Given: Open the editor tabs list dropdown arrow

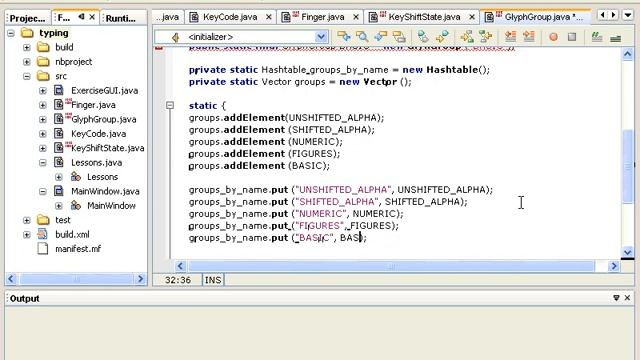Looking at the screenshot, I should 628,15.
